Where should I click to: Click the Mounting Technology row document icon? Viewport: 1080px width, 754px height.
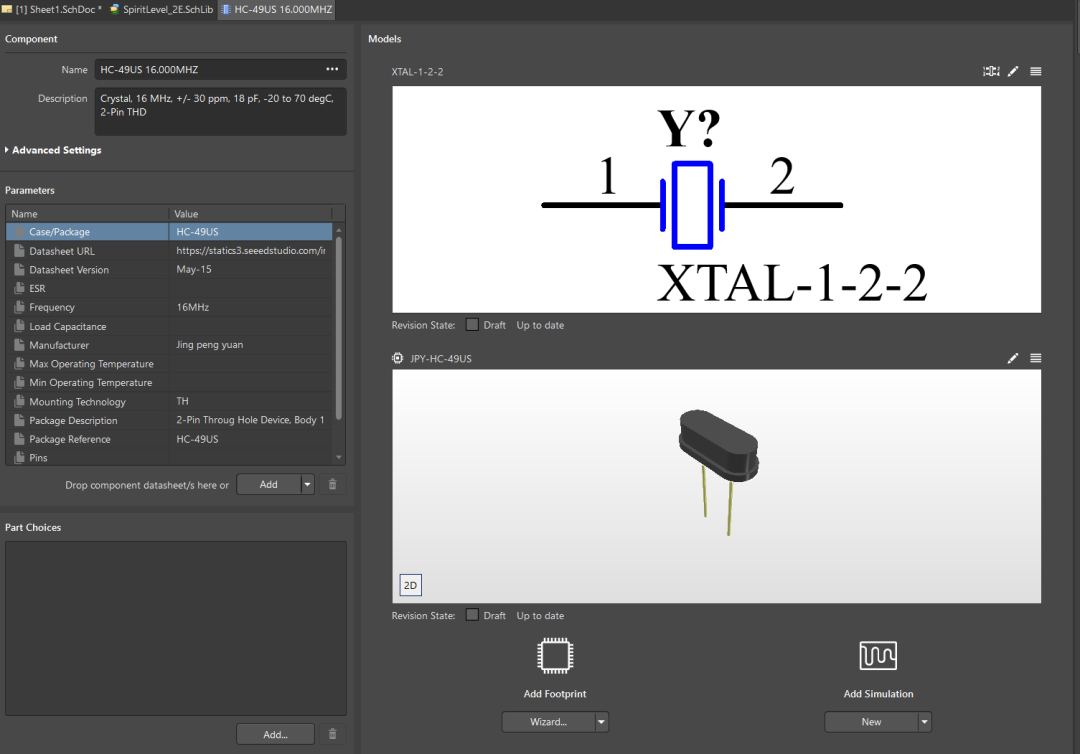(19, 401)
